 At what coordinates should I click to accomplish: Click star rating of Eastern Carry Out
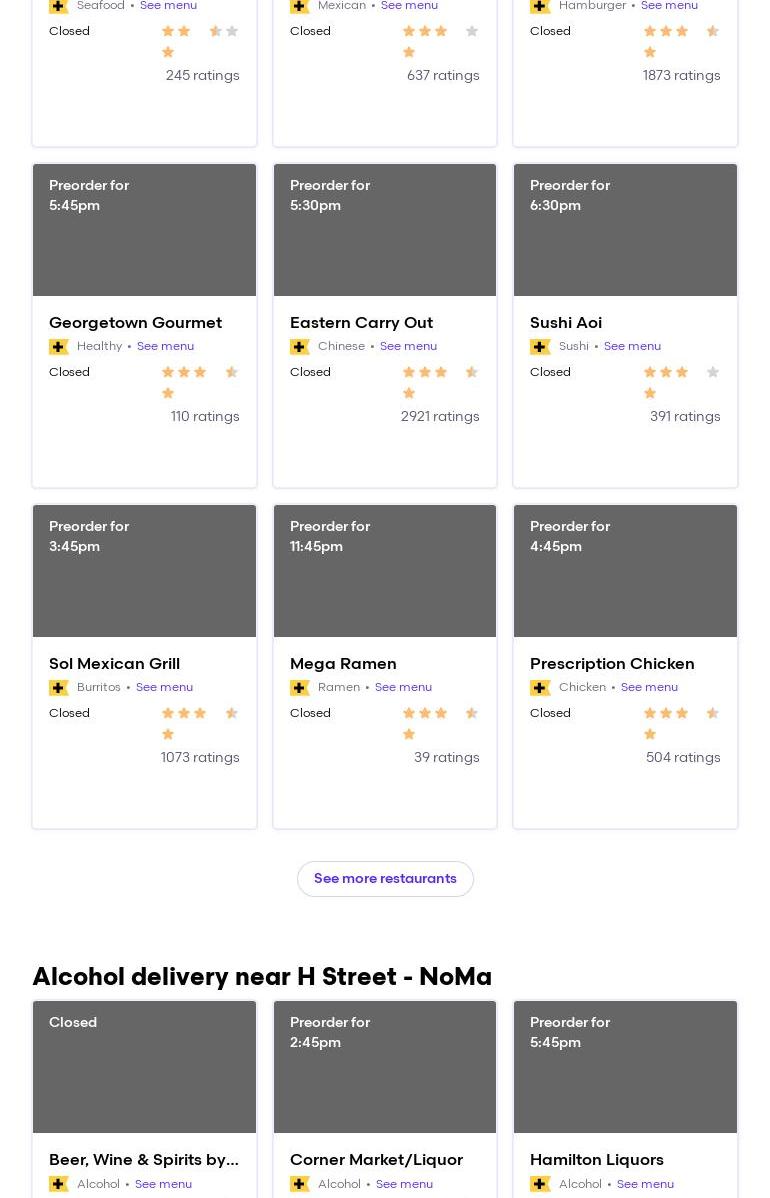click(440, 382)
